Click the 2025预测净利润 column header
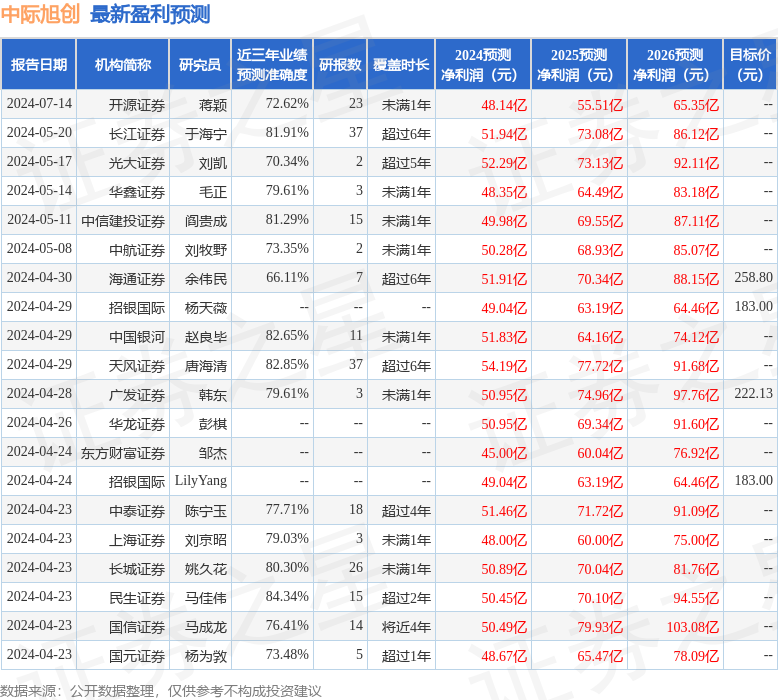The height and width of the screenshot is (700, 778). 579,64
